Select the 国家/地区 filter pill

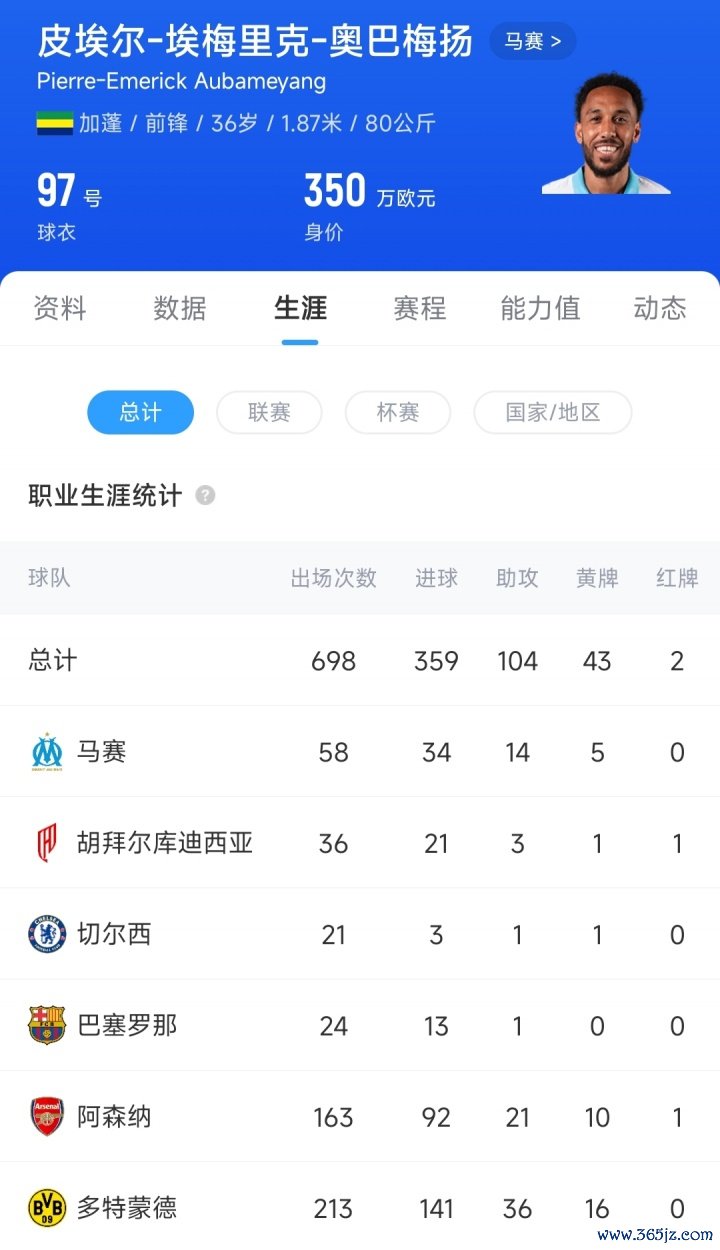[x=552, y=412]
